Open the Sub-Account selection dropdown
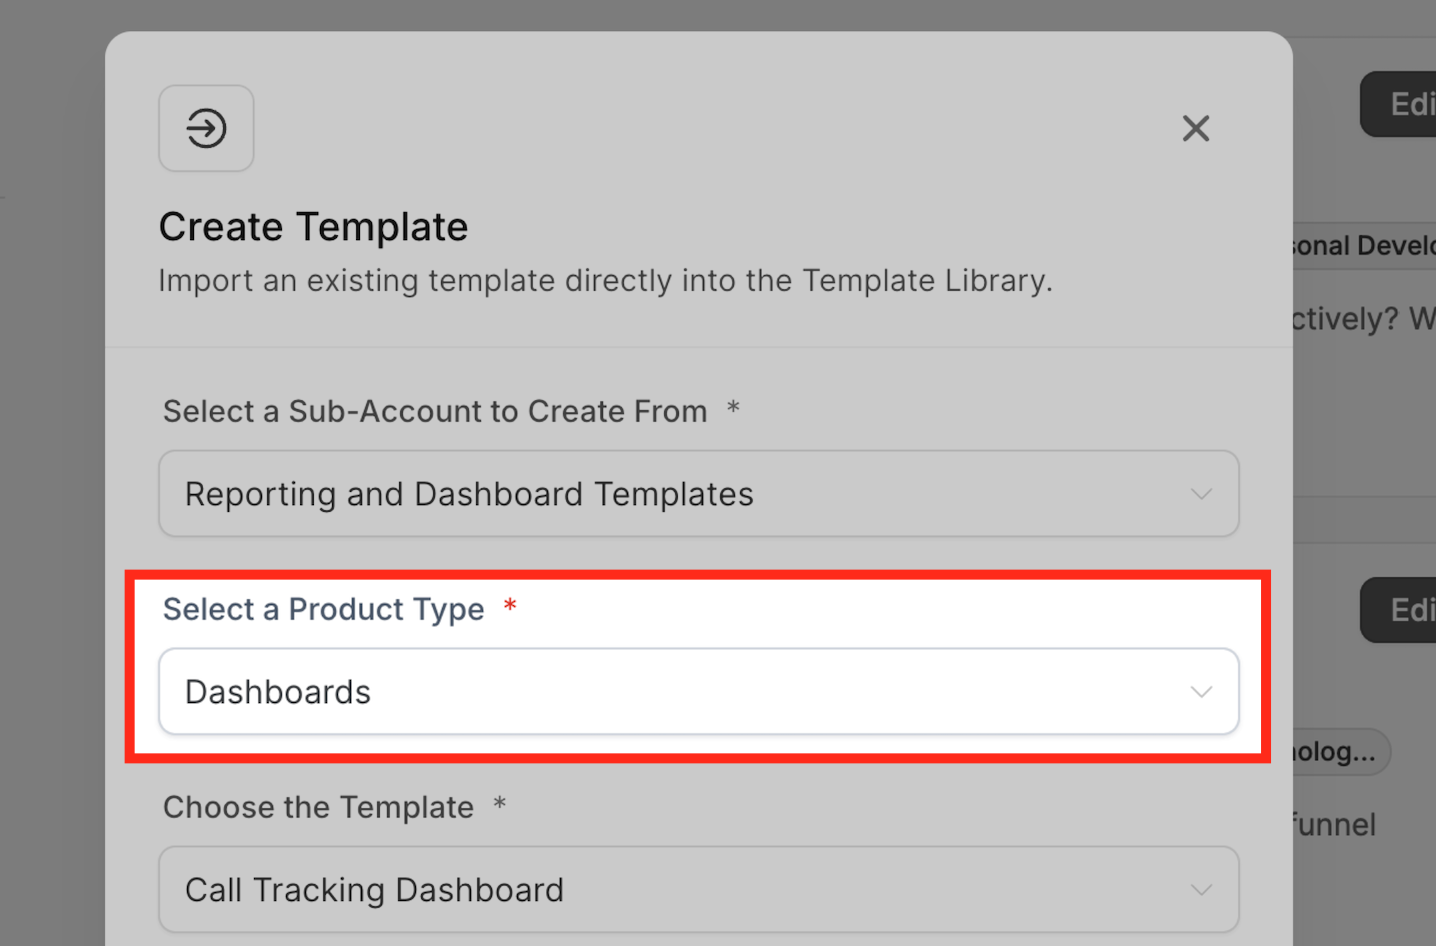Screen dimensions: 1436x946 click(698, 494)
